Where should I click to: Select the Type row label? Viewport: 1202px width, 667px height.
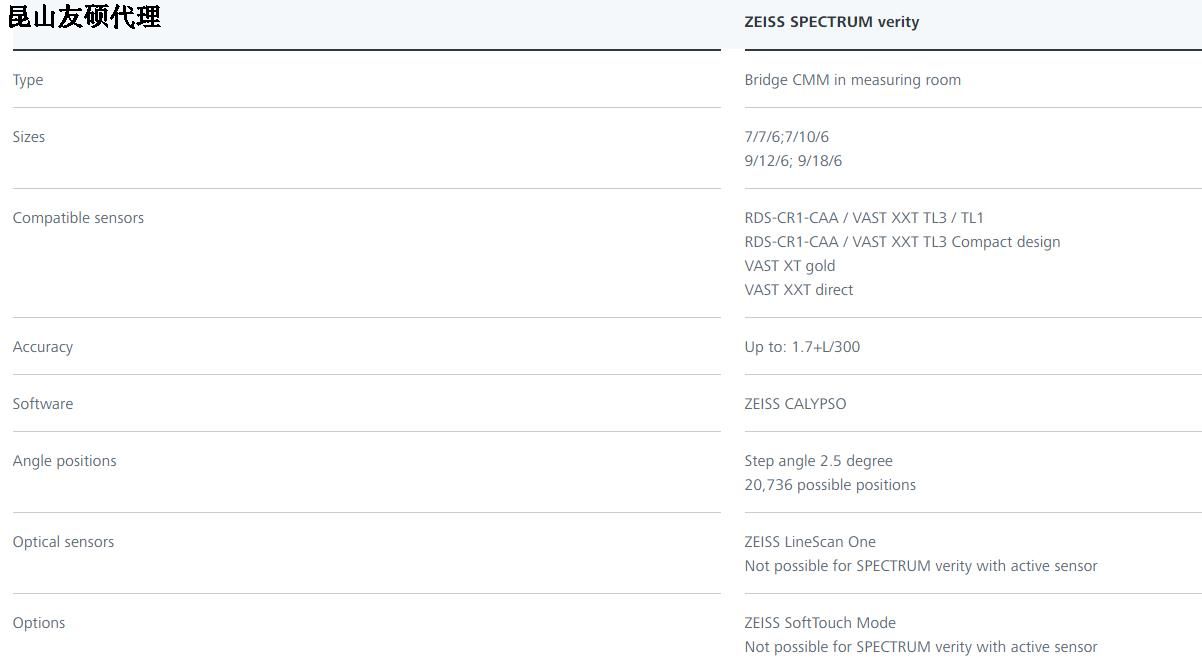pyautogui.click(x=28, y=80)
